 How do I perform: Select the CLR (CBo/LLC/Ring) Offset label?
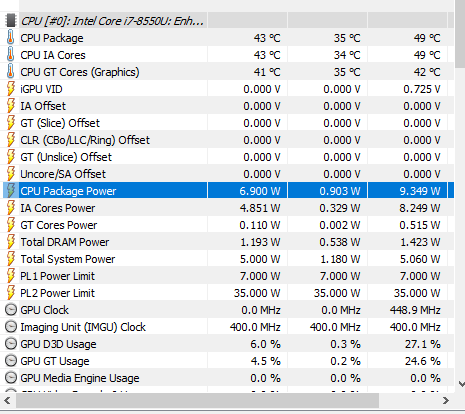point(85,140)
